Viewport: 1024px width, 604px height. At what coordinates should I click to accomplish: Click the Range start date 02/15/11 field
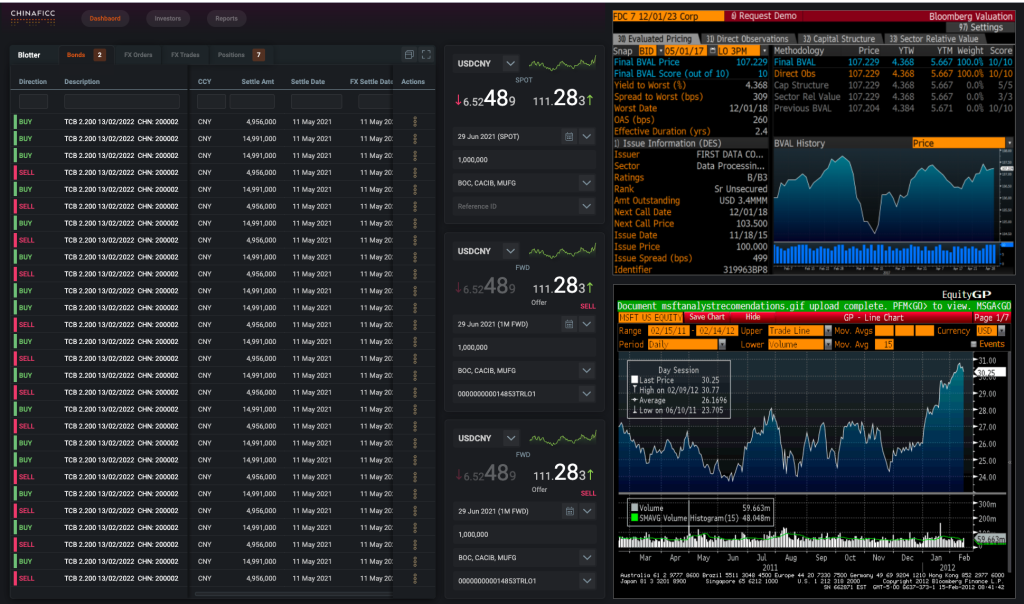point(669,331)
